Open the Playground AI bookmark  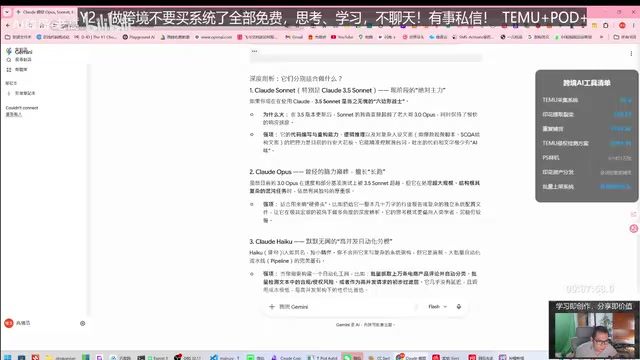coord(139,37)
